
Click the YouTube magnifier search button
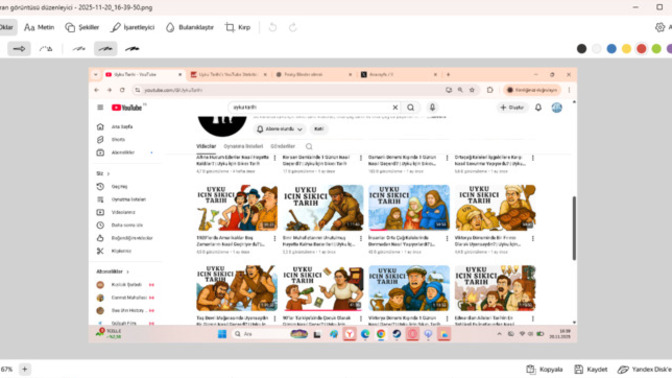pyautogui.click(x=411, y=108)
